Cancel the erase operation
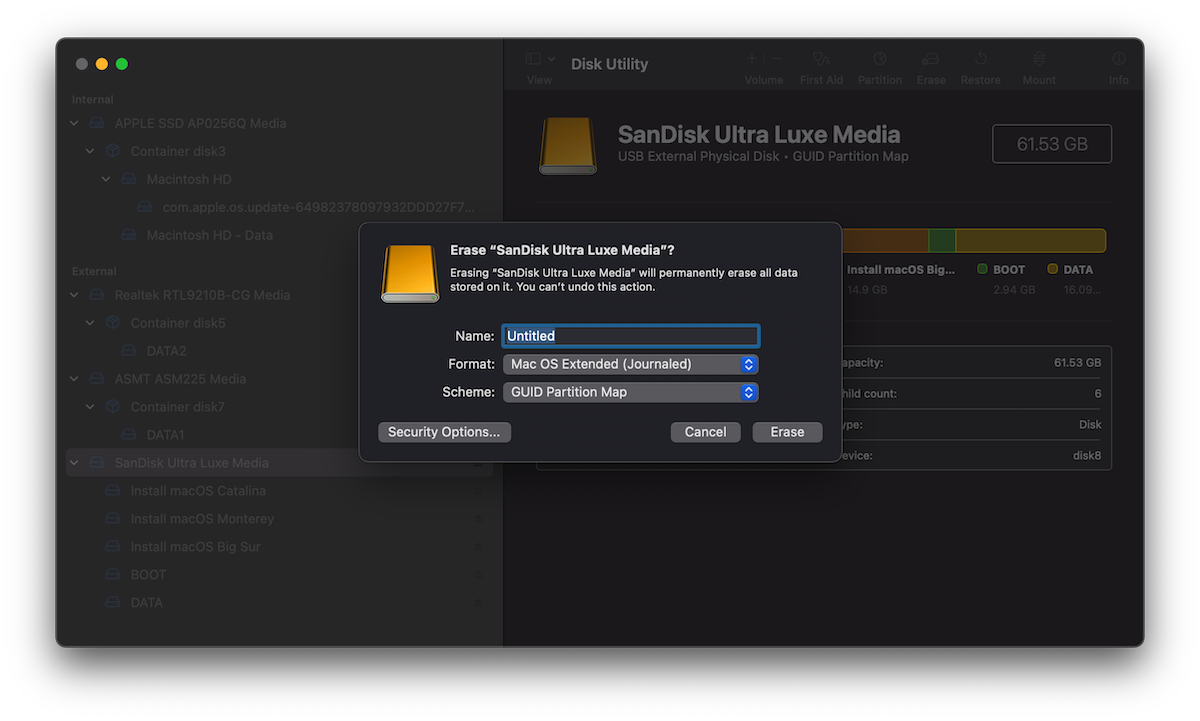This screenshot has height=721, width=1200. coord(705,431)
